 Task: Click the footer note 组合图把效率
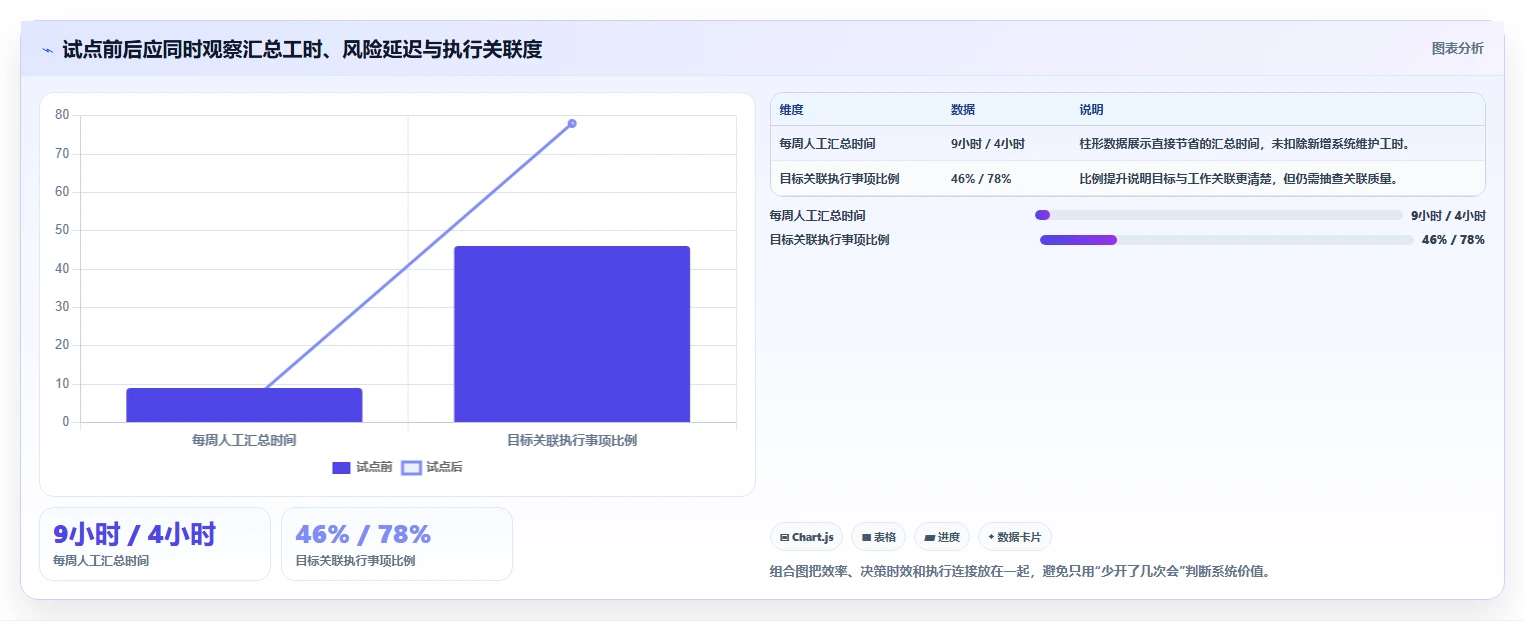(x=1020, y=572)
